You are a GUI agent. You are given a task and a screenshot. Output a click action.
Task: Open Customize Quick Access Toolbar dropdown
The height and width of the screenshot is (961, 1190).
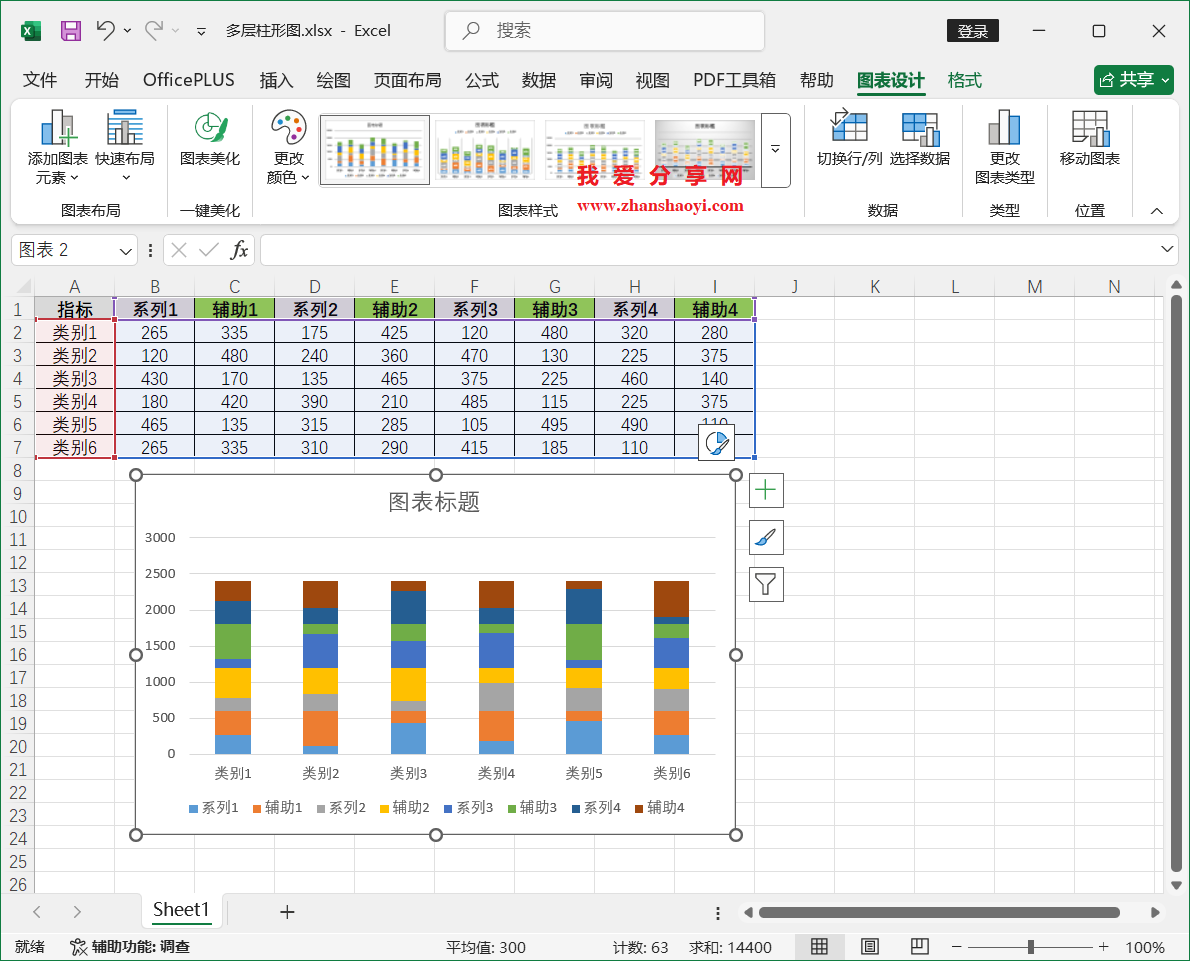[201, 31]
